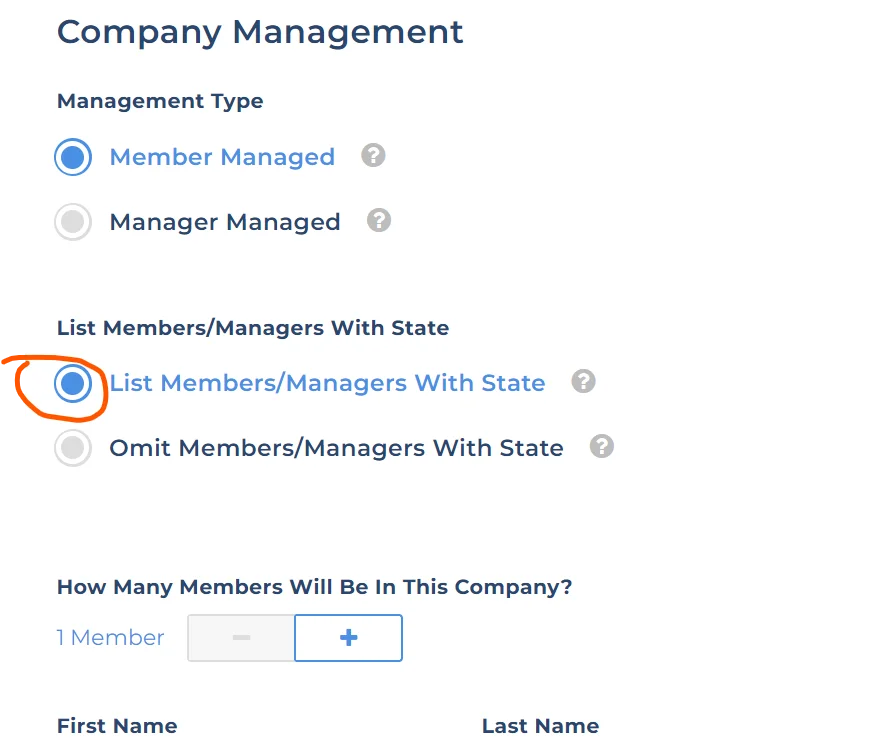The width and height of the screenshot is (882, 740).
Task: Click the plus button to add a member
Action: (348, 638)
